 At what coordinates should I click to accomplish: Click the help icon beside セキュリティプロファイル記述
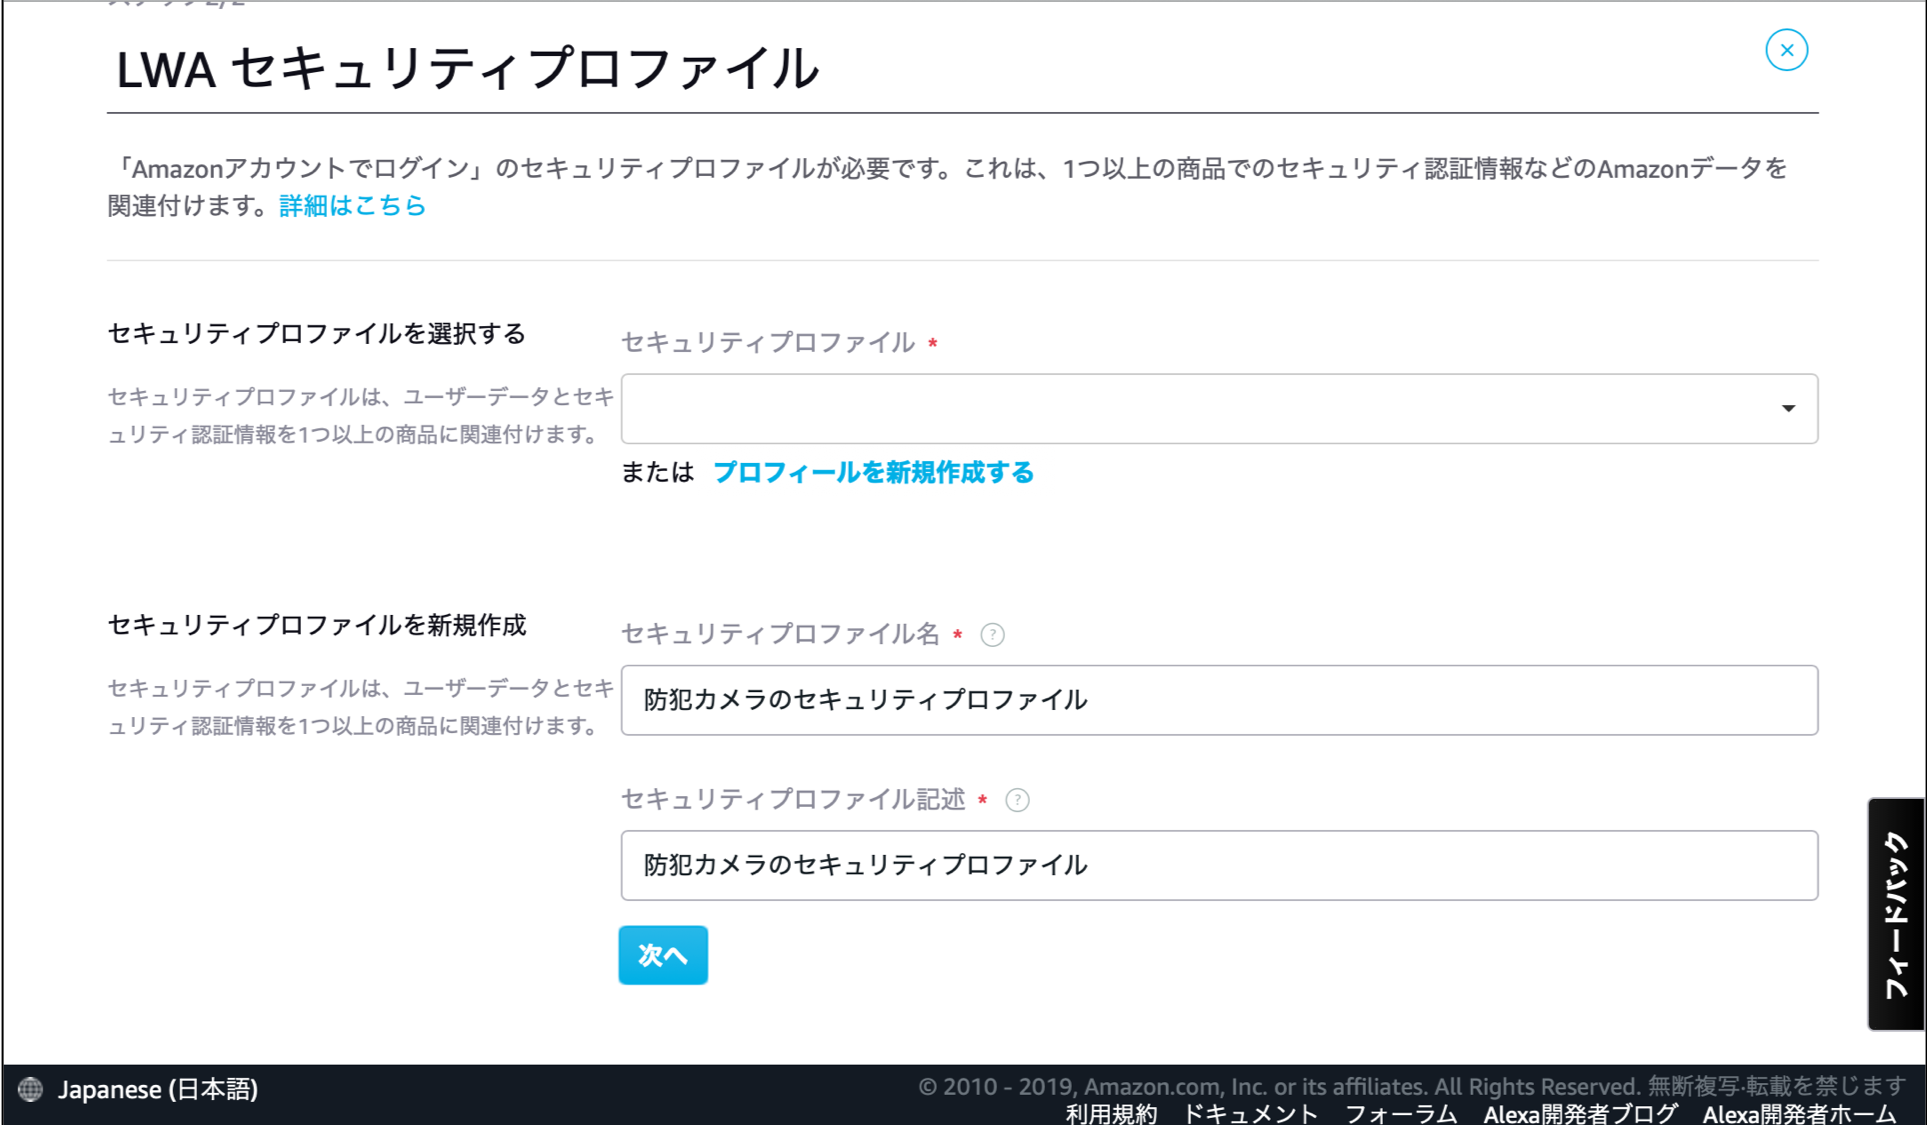tap(1017, 800)
